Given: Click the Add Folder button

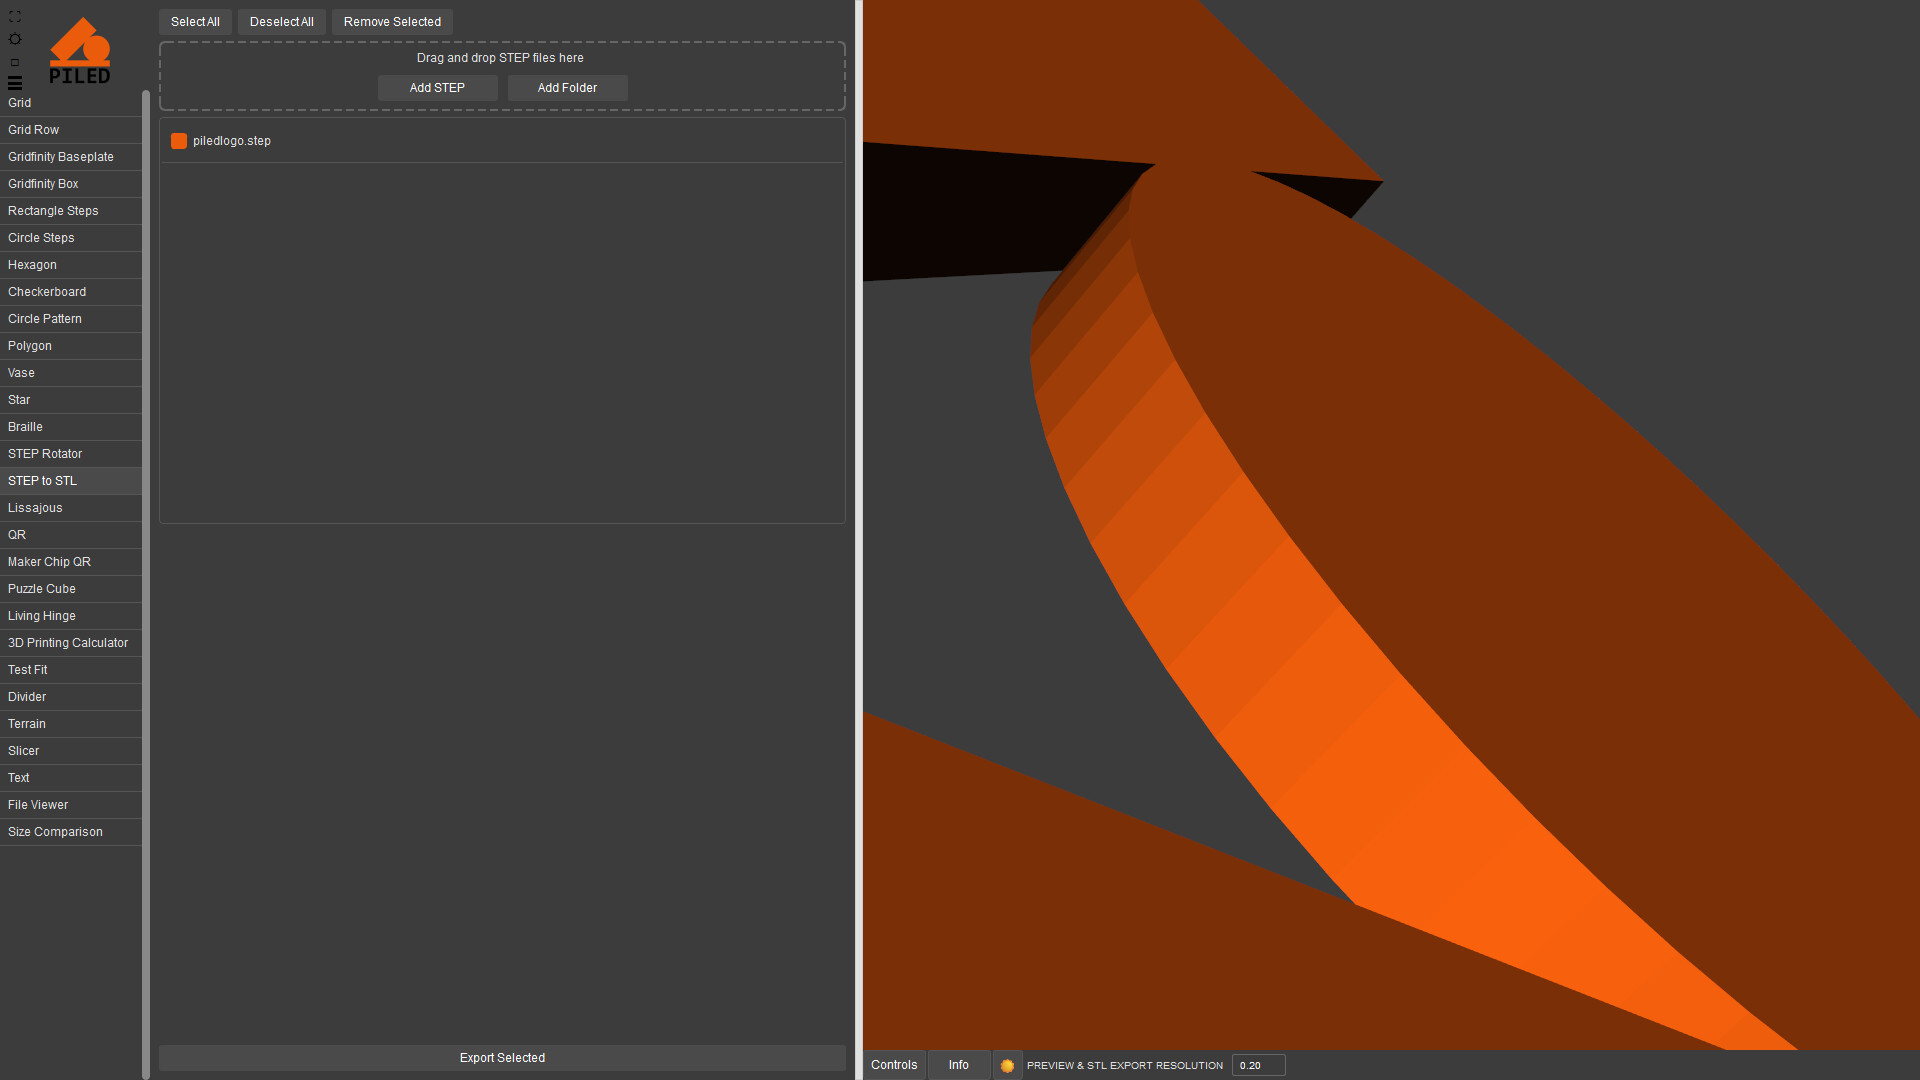Looking at the screenshot, I should click(x=567, y=88).
